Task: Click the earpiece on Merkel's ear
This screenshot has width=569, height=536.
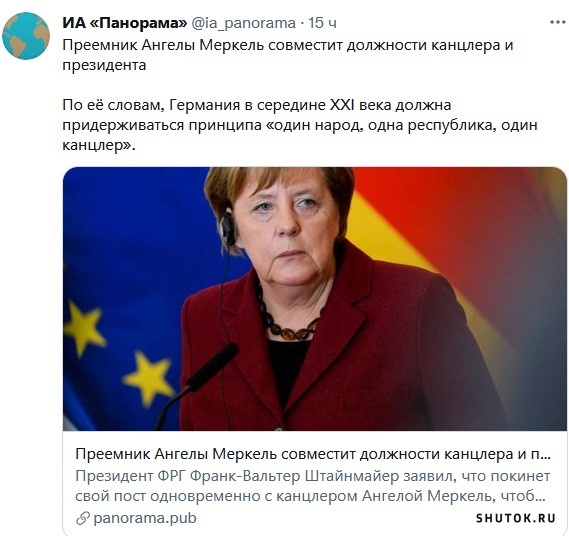Action: coord(228,230)
